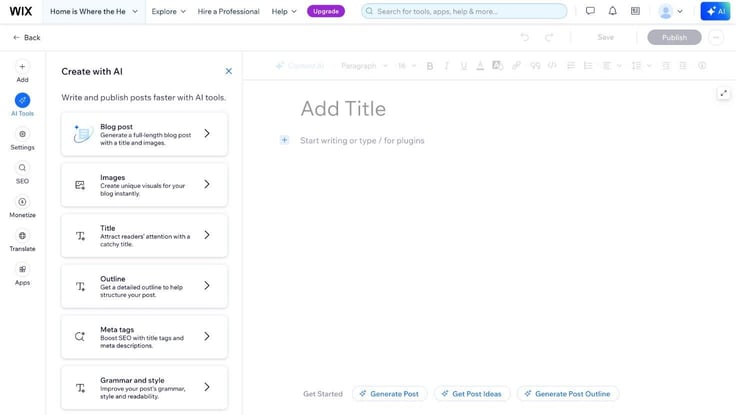Viewport: 736px width, 415px height.
Task: Toggle underline formatting
Action: [463, 66]
